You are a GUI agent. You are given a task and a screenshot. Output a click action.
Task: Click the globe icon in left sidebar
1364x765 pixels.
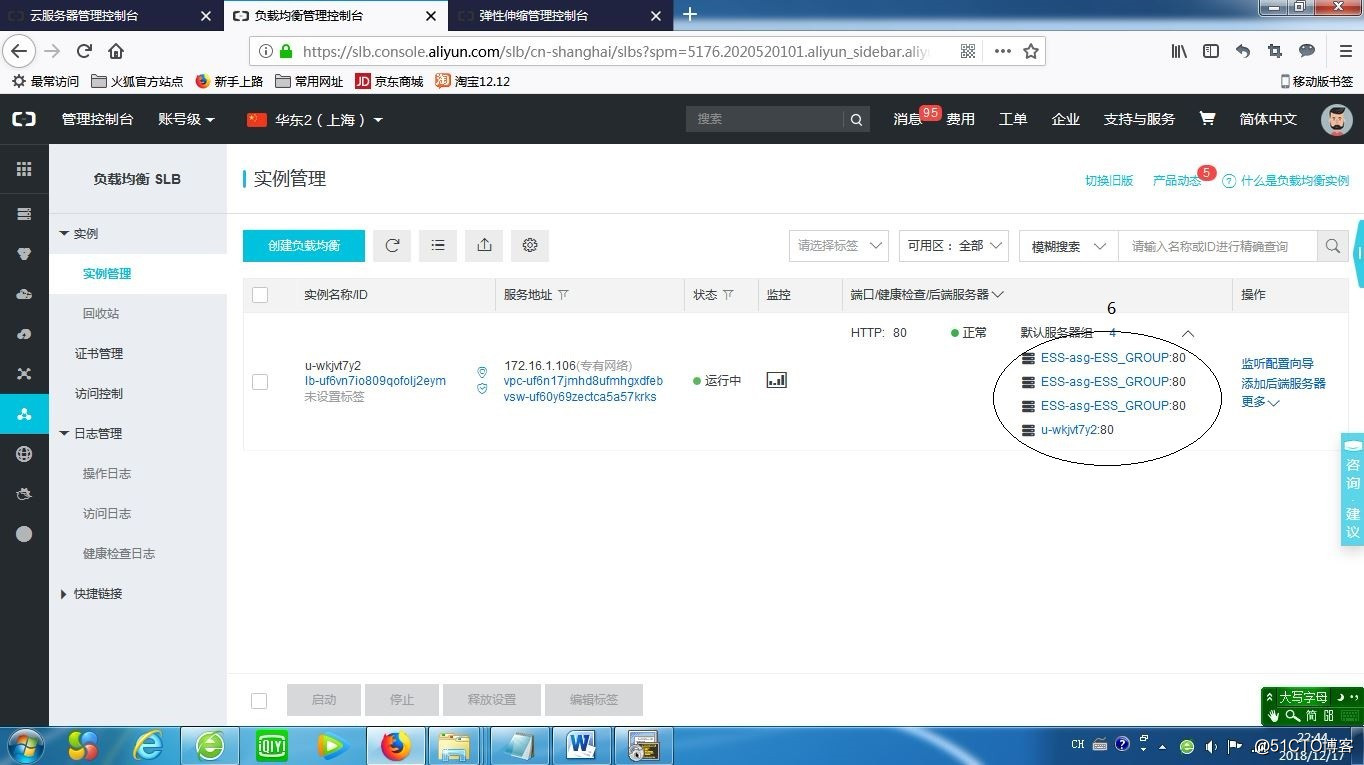point(24,454)
